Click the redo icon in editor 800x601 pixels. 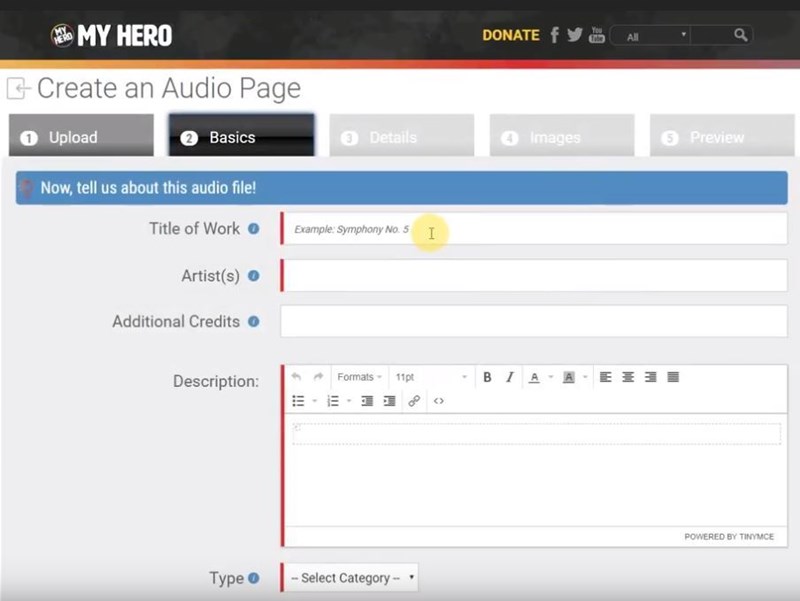(318, 377)
